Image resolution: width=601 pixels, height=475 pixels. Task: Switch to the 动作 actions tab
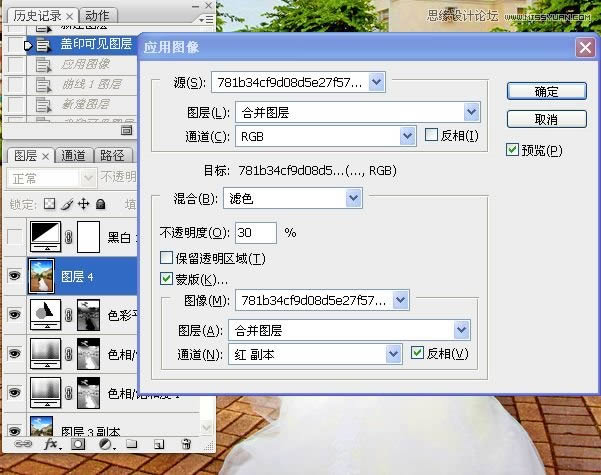pyautogui.click(x=97, y=16)
